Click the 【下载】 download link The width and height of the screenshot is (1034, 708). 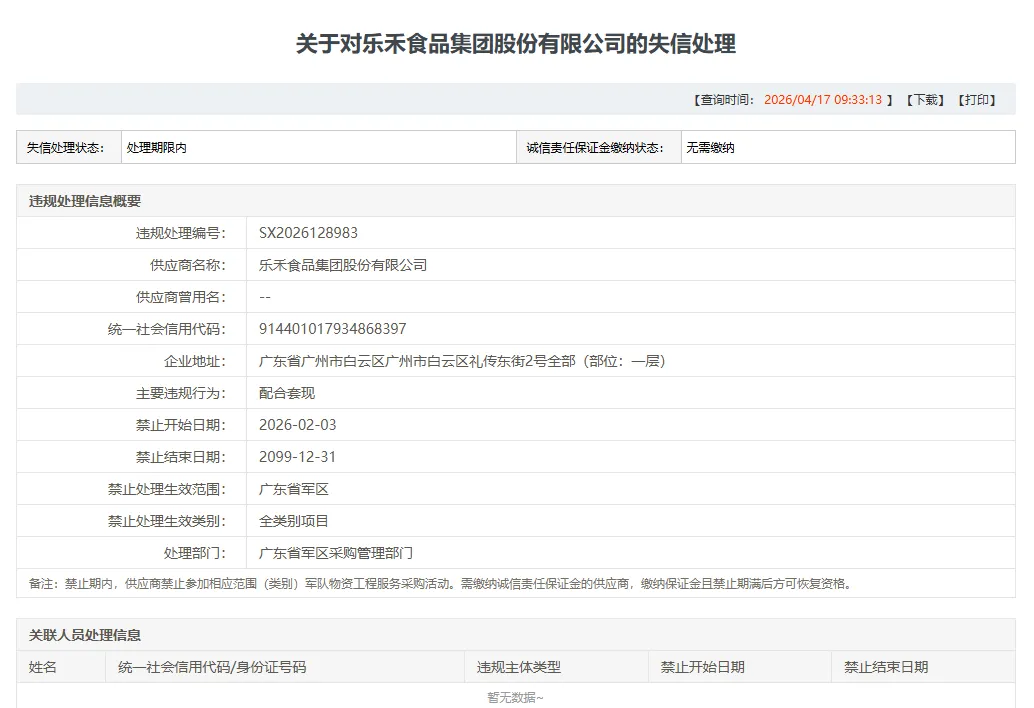(925, 100)
